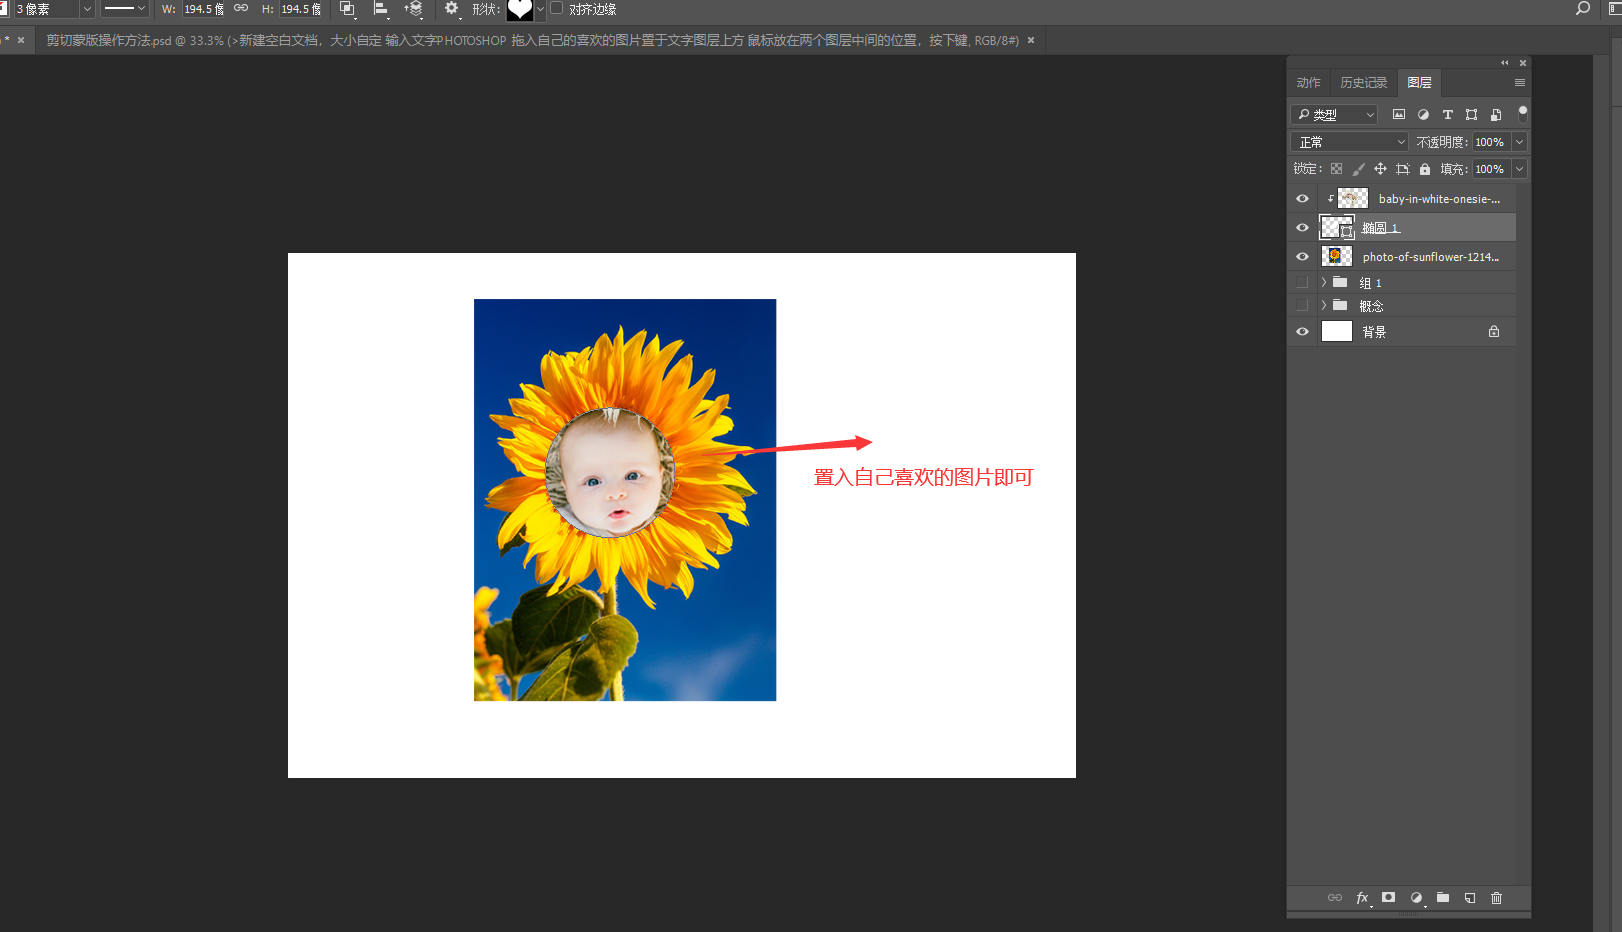Viewport: 1622px width, 932px height.
Task: Create a new group with folder icon
Action: click(1443, 898)
